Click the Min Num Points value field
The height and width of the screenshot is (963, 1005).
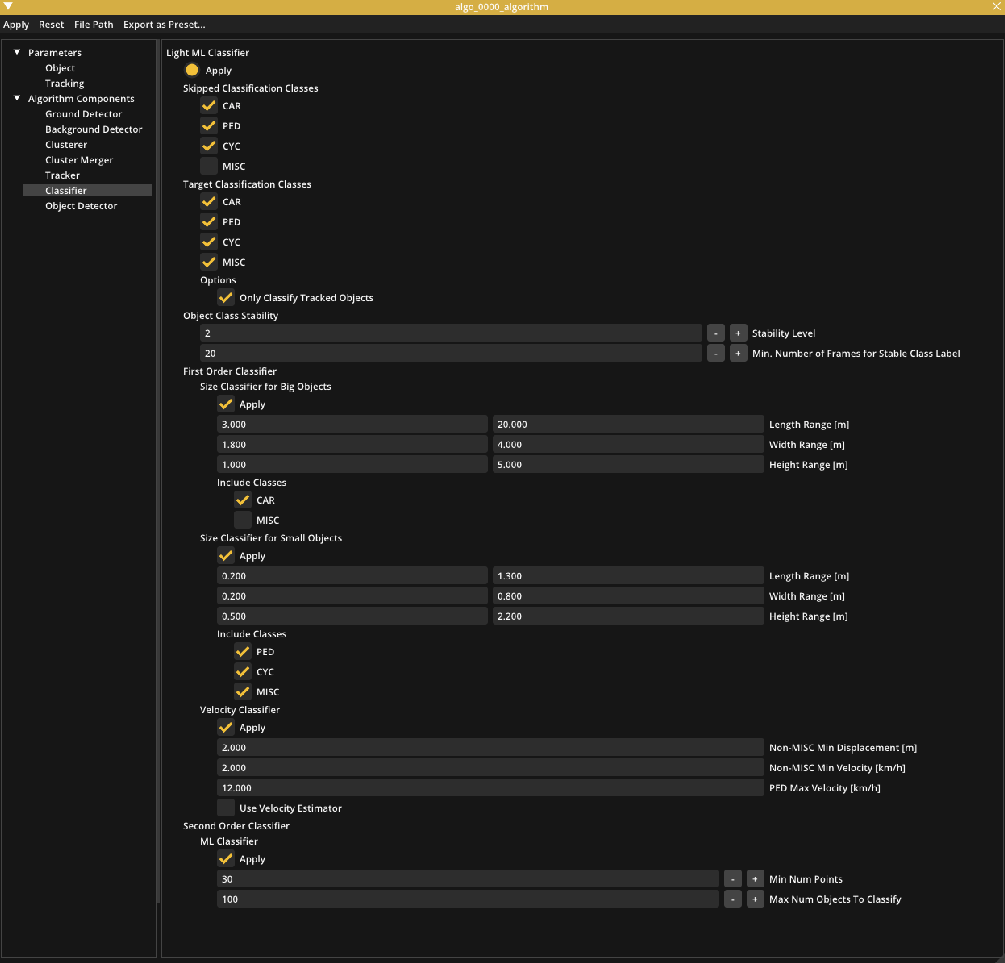tap(468, 880)
